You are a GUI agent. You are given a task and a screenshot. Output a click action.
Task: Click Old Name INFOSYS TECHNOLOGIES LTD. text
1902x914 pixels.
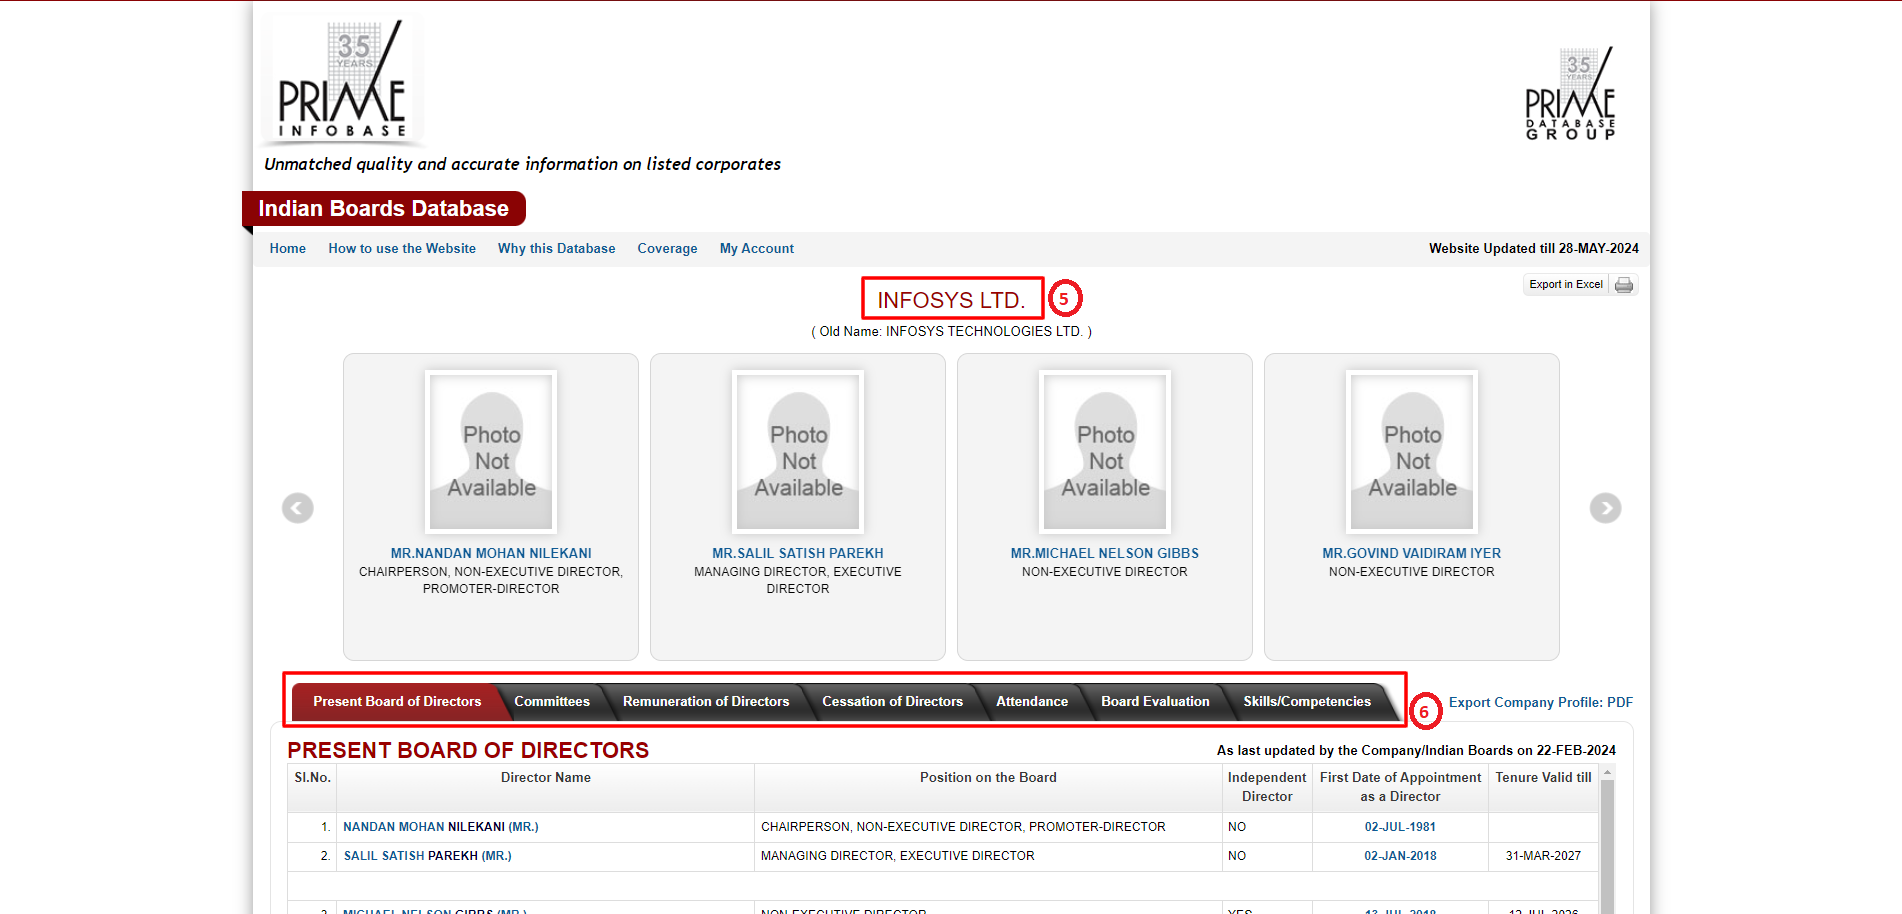951,332
